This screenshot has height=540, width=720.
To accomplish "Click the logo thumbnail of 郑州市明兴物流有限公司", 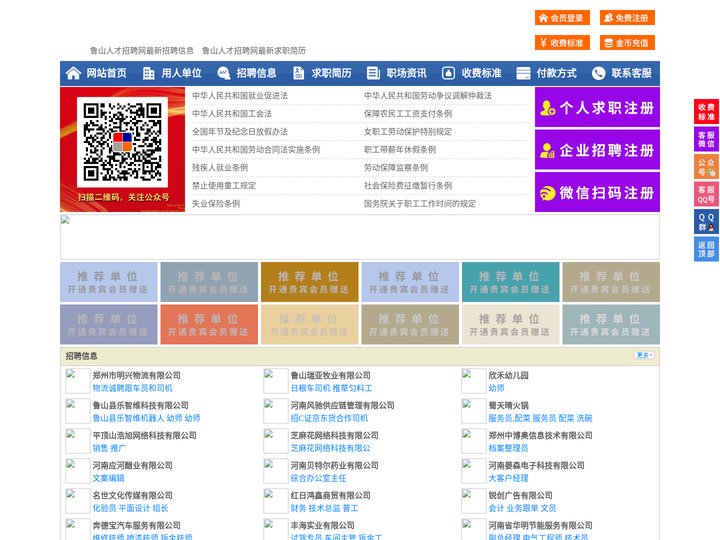I will tap(78, 381).
